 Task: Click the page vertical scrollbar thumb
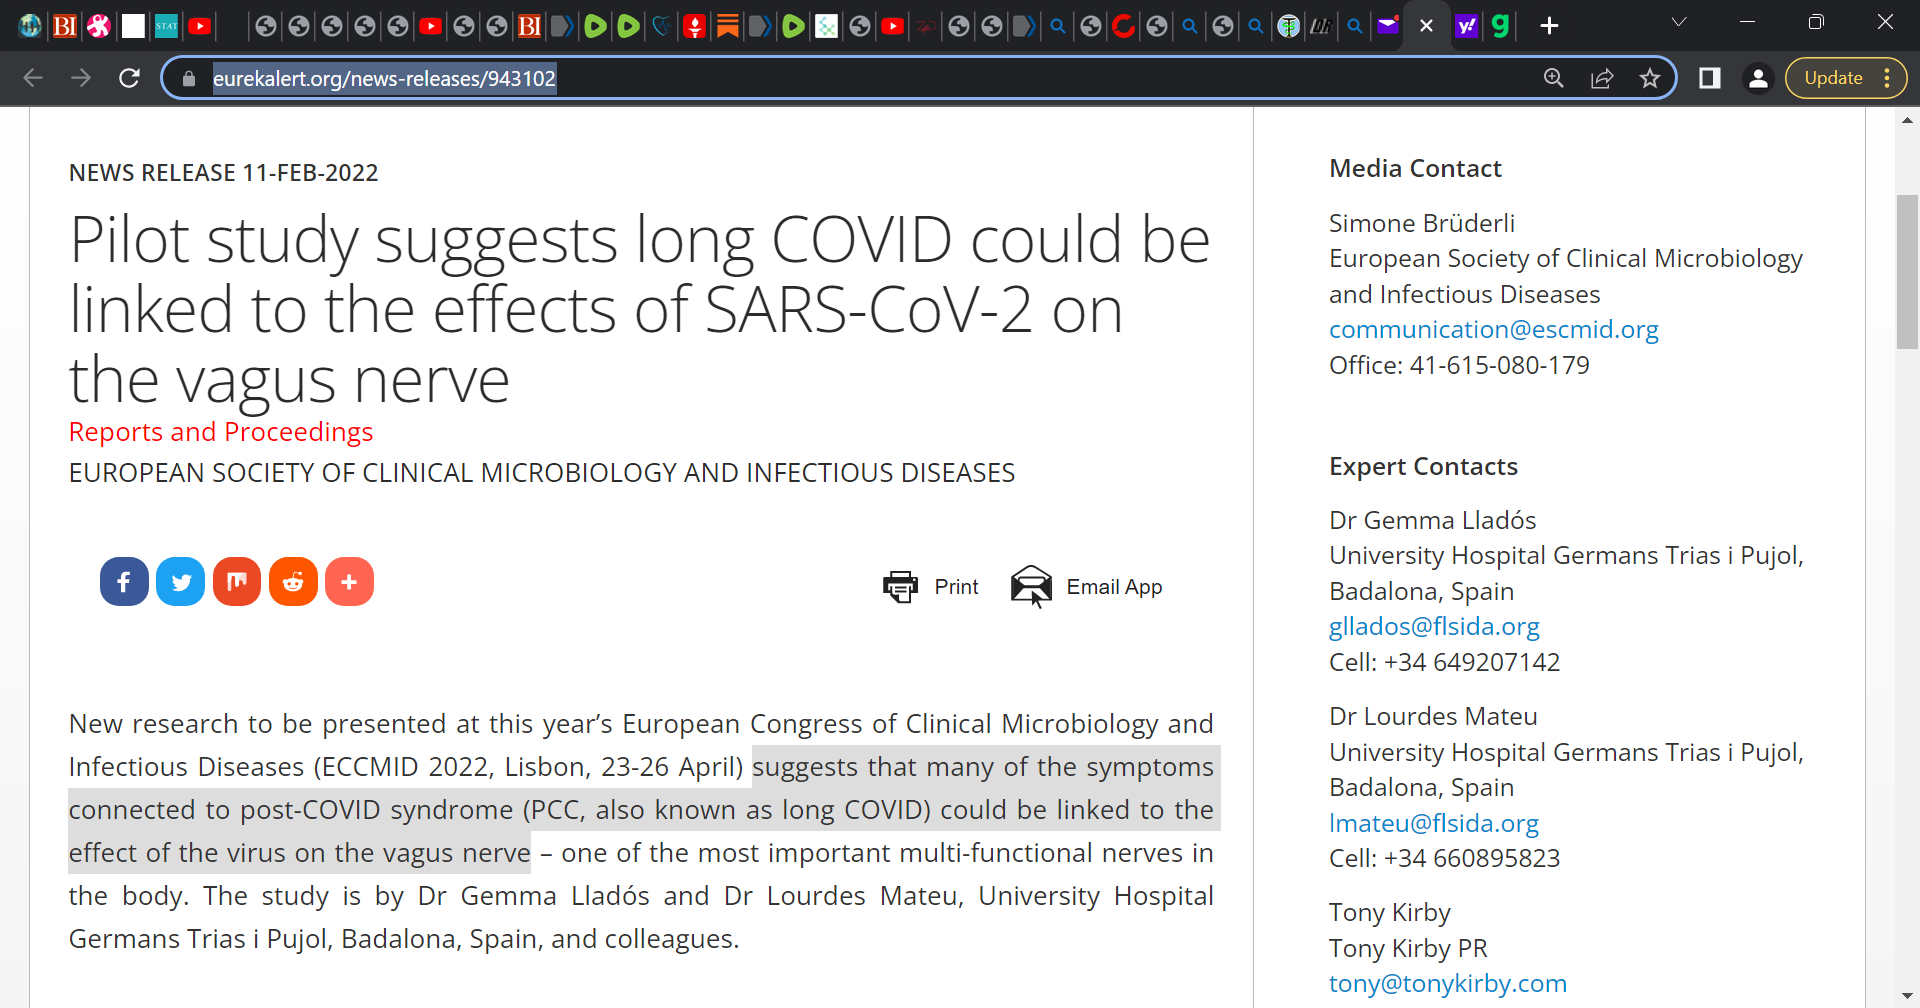point(1907,272)
